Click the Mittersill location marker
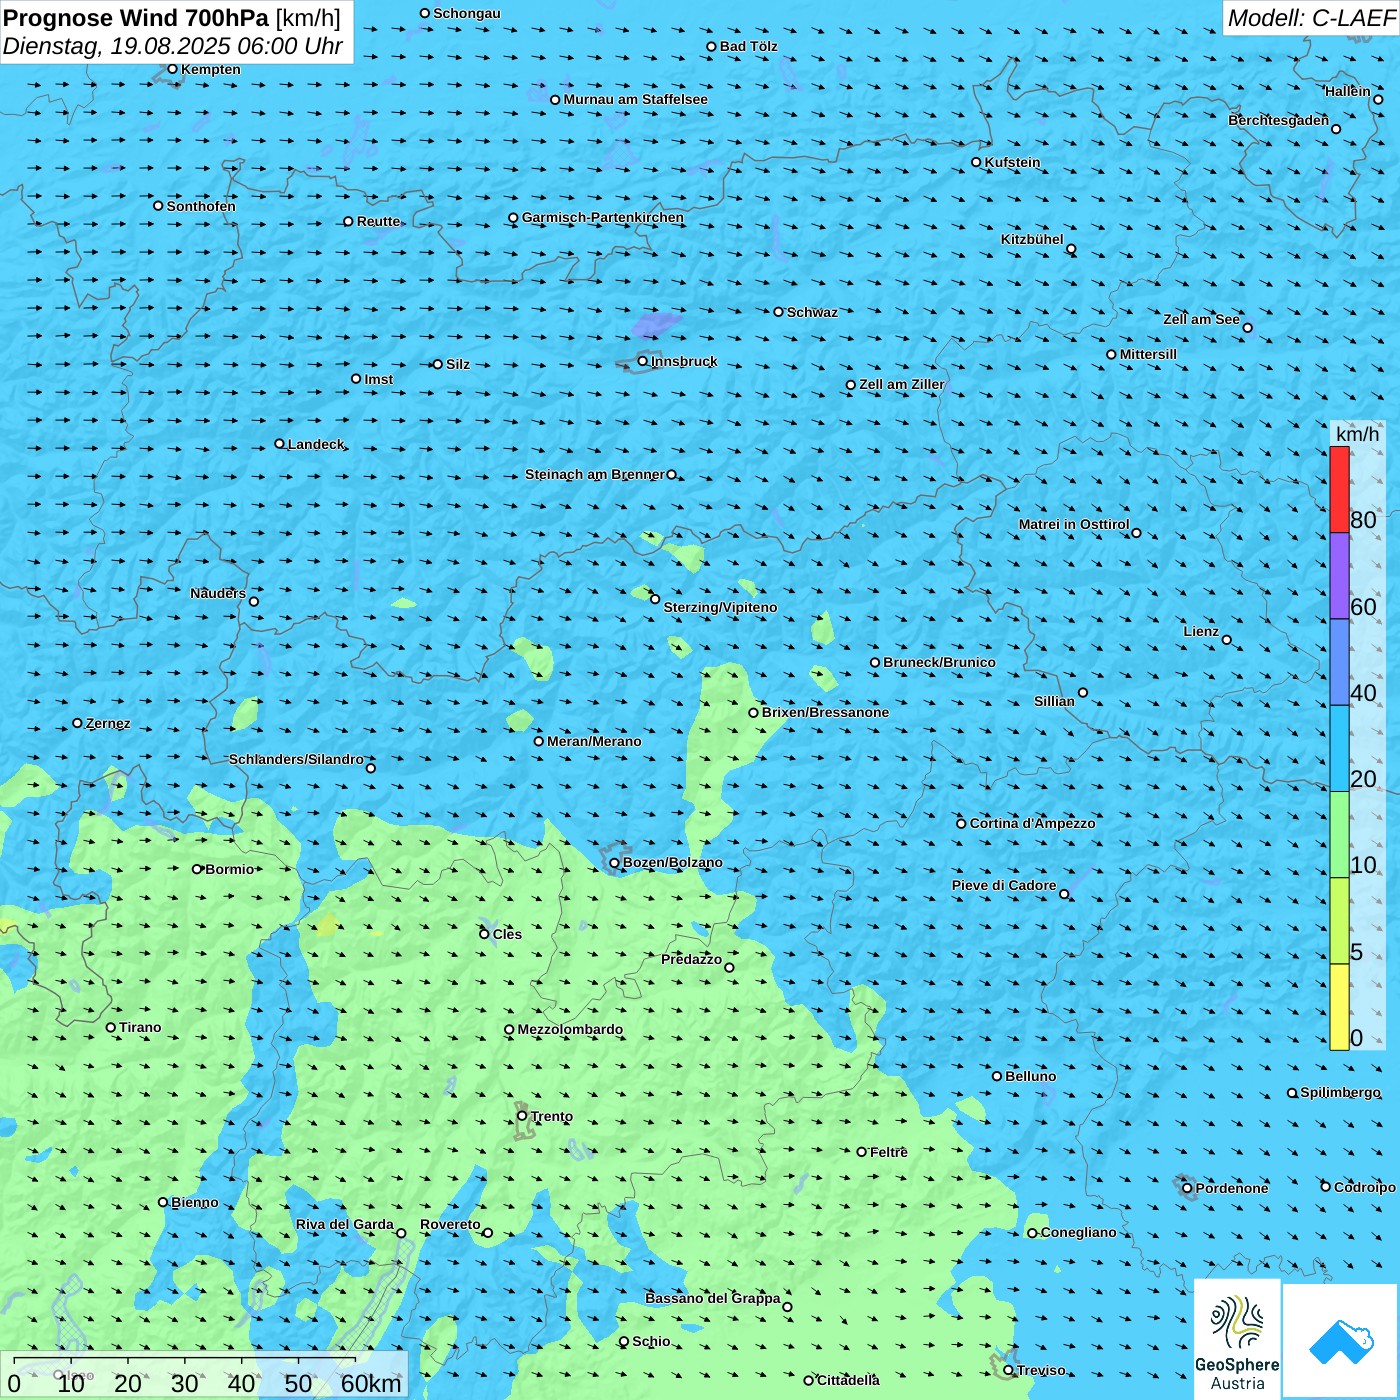The image size is (1400, 1400). tap(1111, 354)
